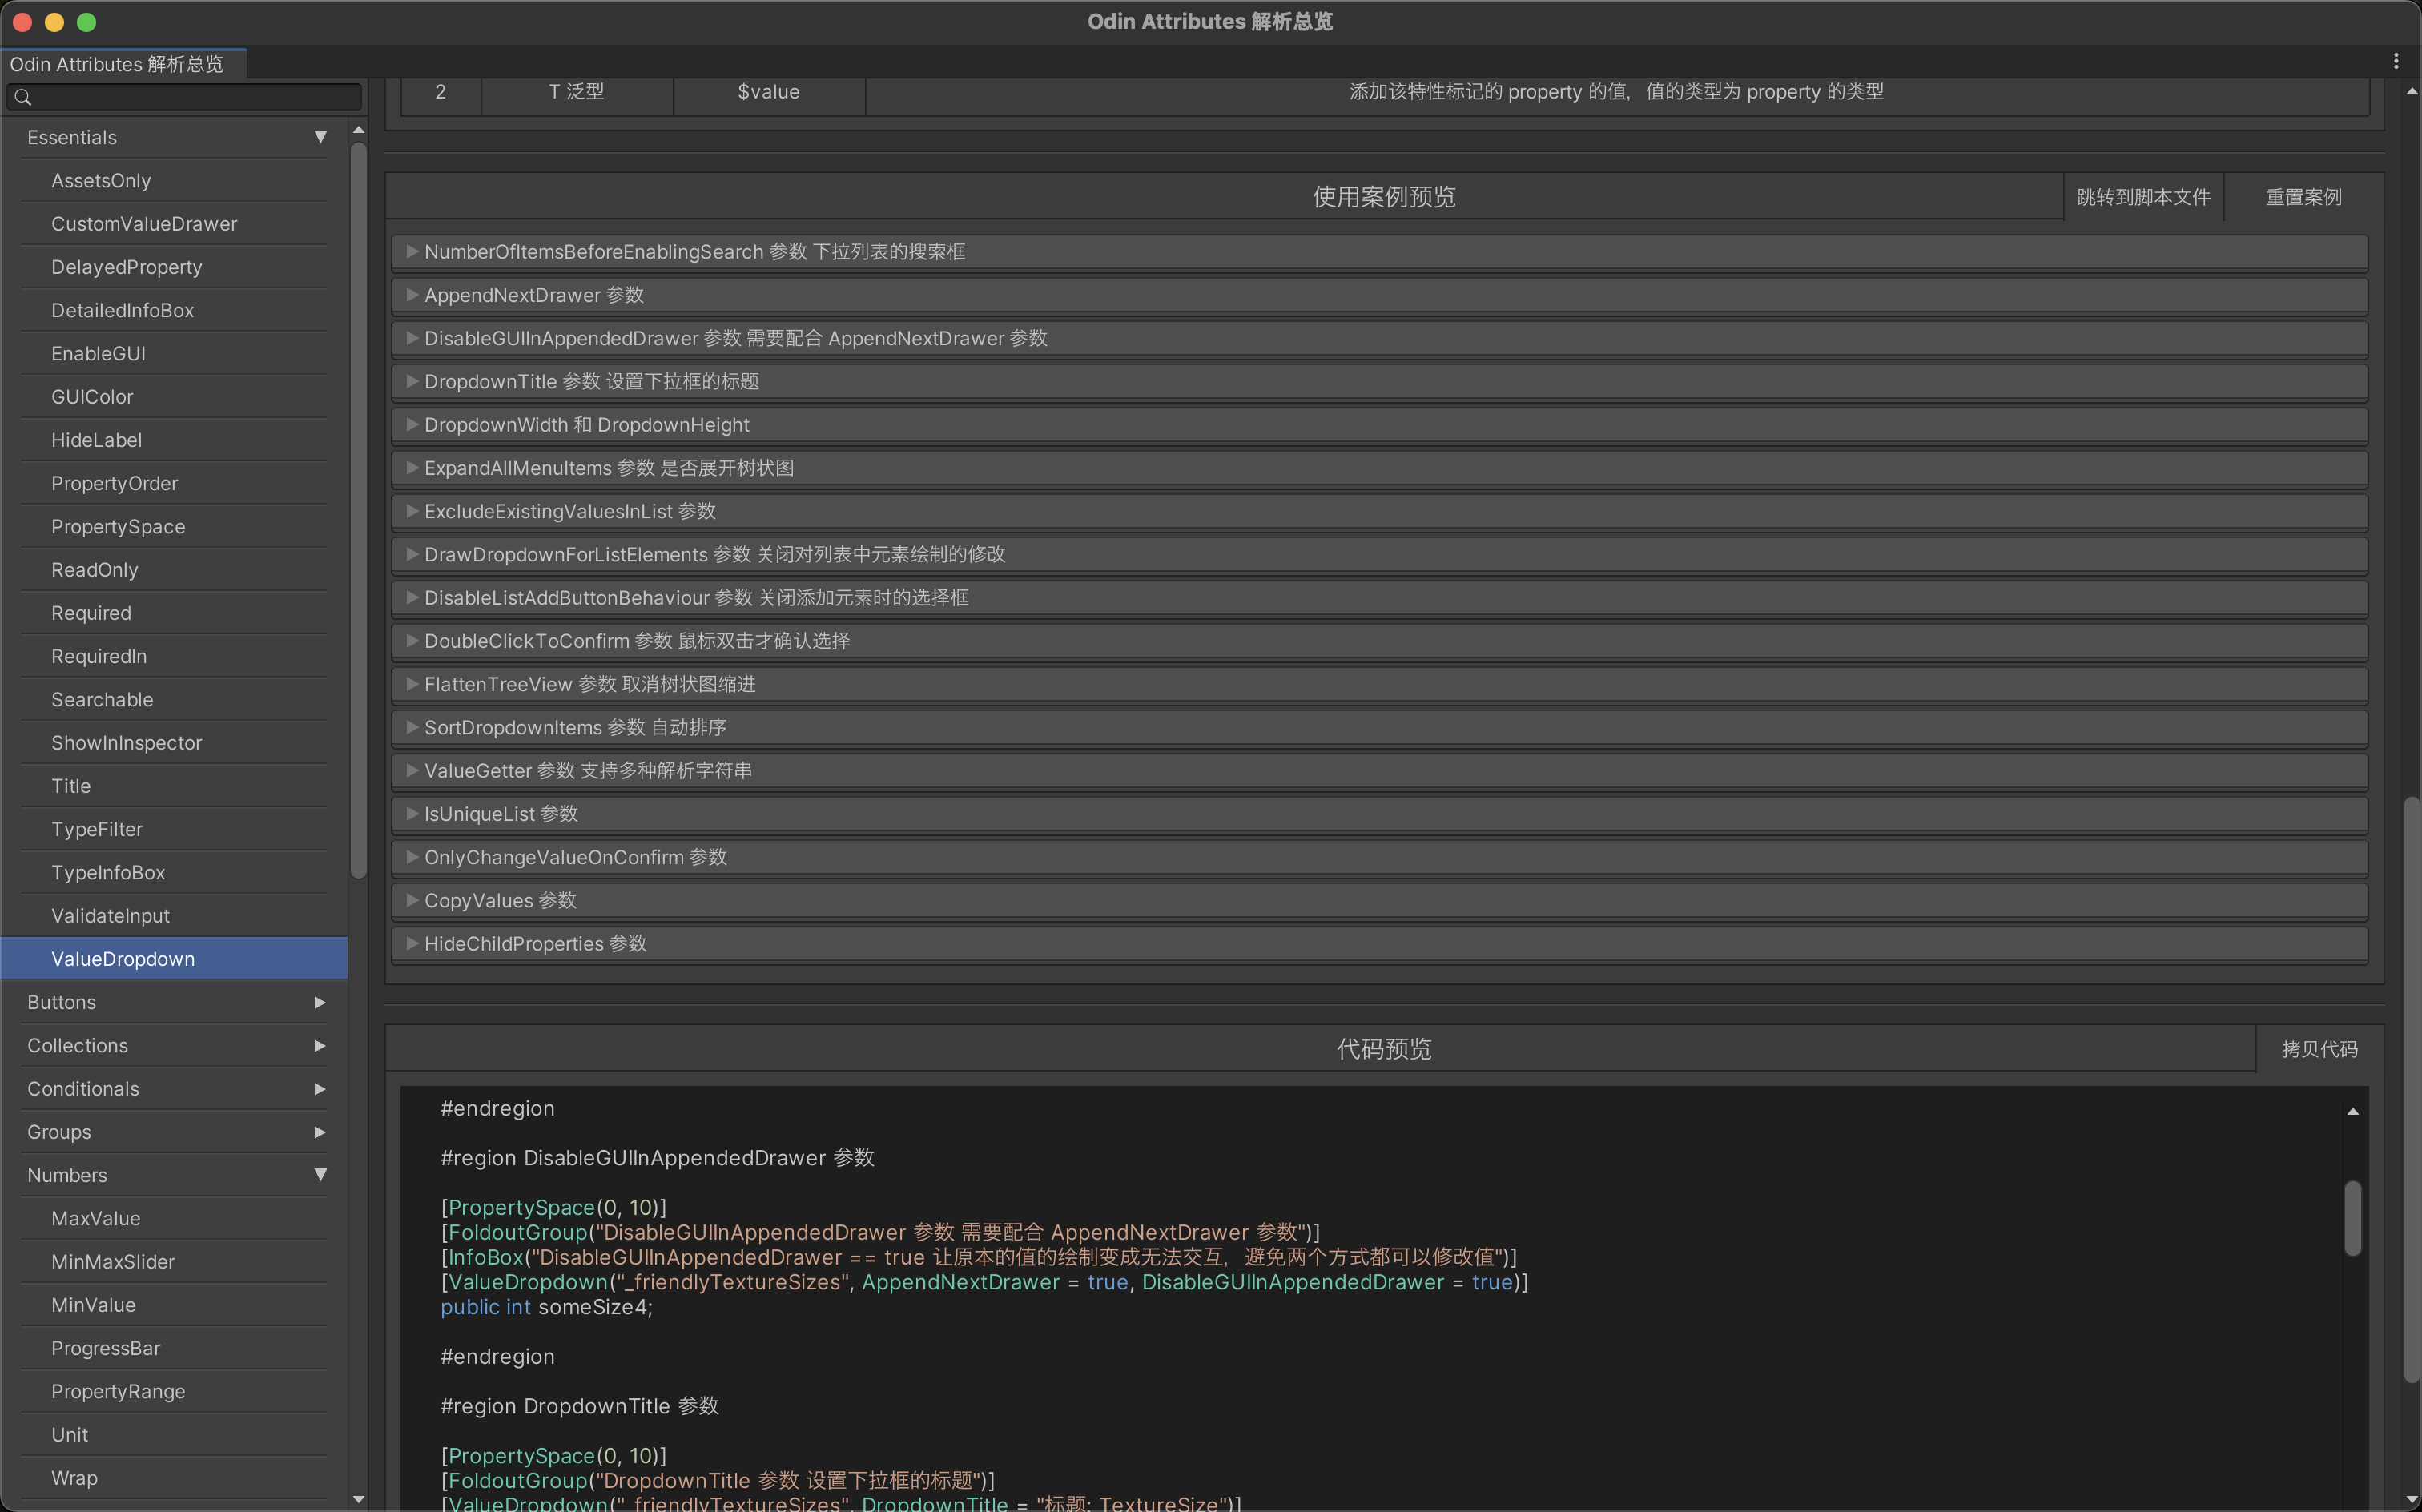The width and height of the screenshot is (2422, 1512).
Task: Click the code preview scrollbar thumb
Action: click(x=2353, y=1218)
